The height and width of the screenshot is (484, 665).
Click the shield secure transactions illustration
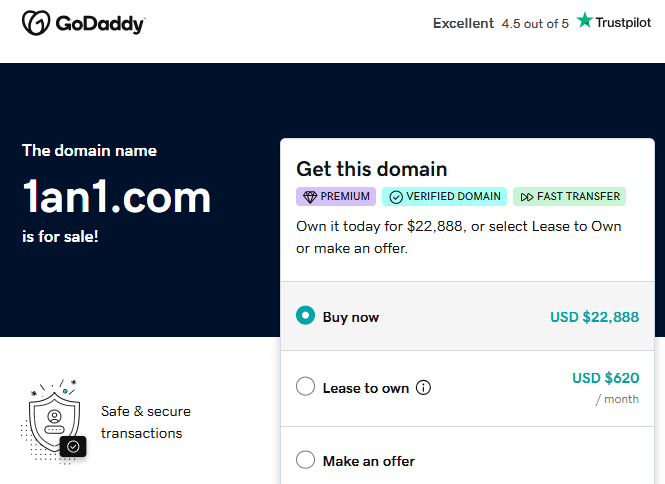[x=54, y=421]
